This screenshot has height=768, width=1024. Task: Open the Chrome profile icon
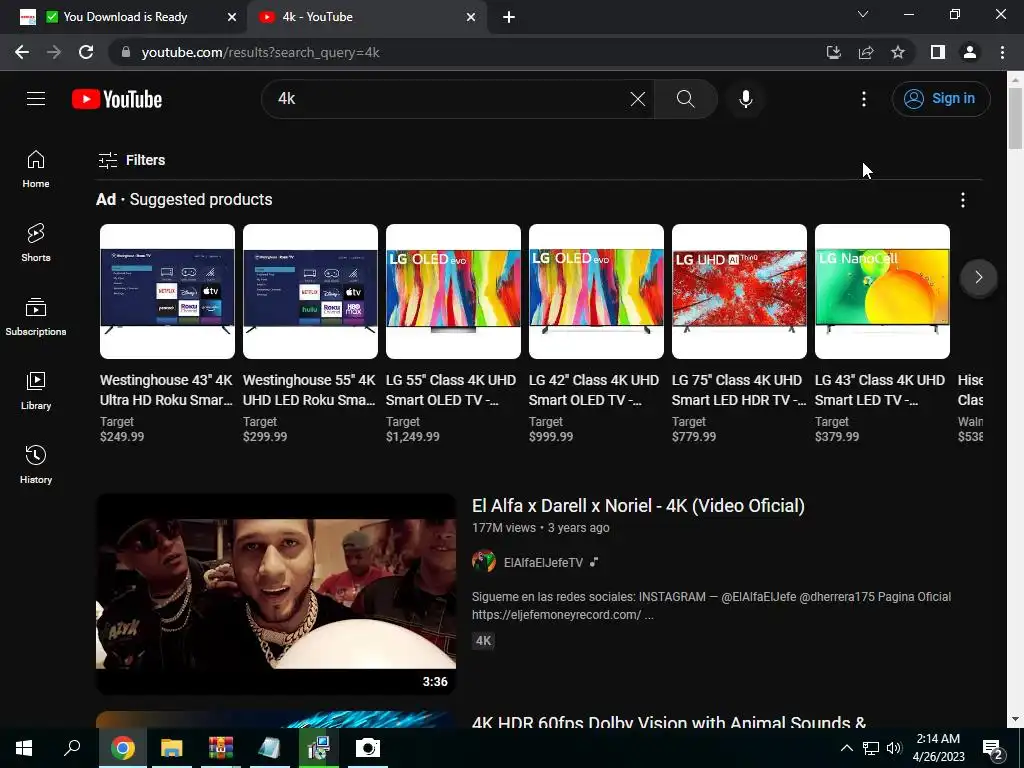(x=970, y=52)
